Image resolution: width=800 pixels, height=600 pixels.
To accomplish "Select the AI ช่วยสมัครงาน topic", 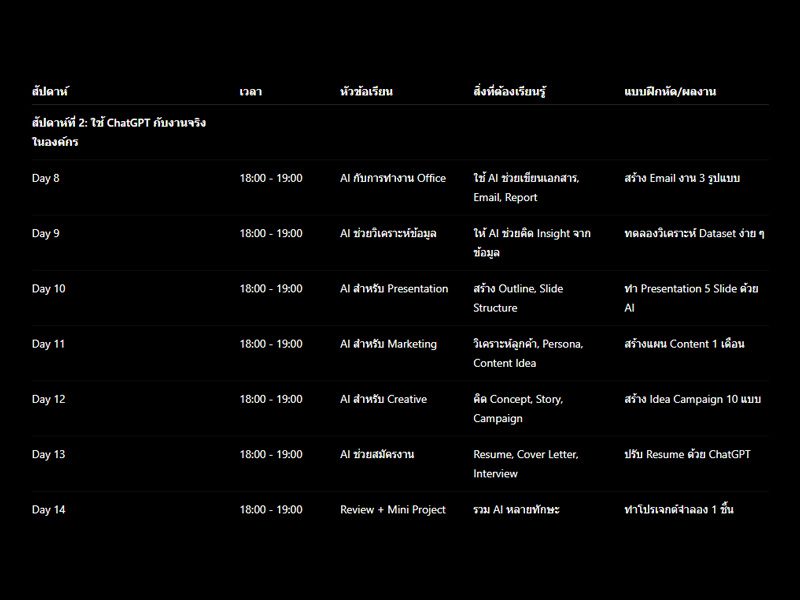I will (377, 454).
